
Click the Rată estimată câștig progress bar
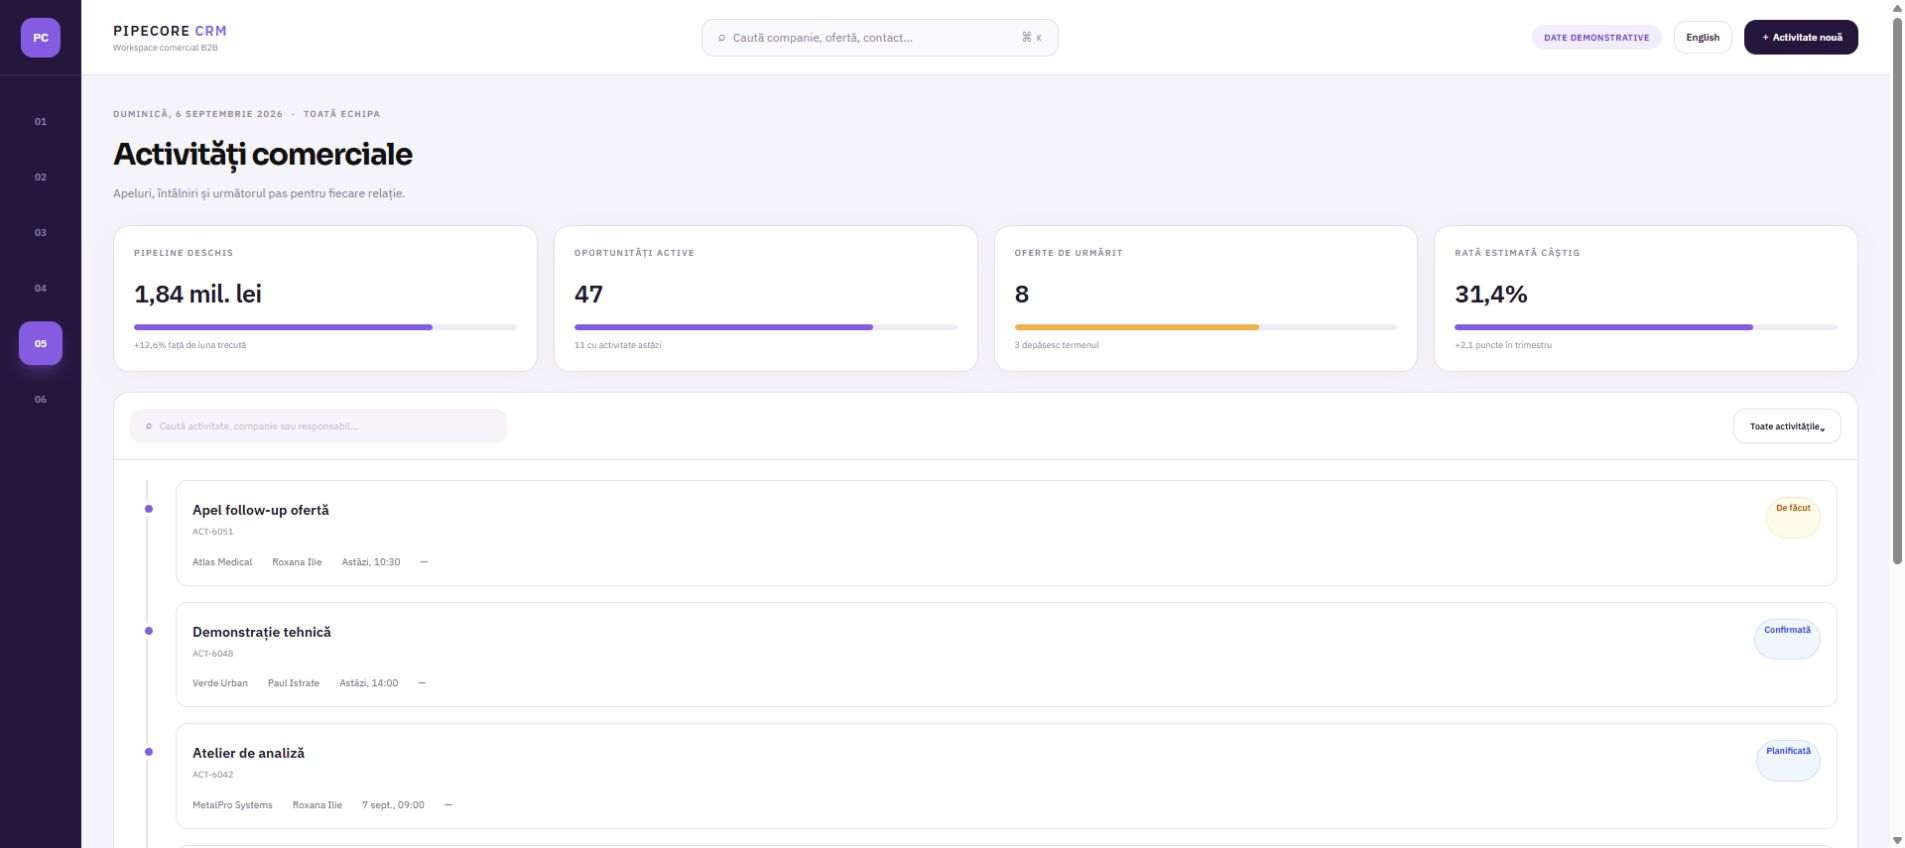[1645, 327]
